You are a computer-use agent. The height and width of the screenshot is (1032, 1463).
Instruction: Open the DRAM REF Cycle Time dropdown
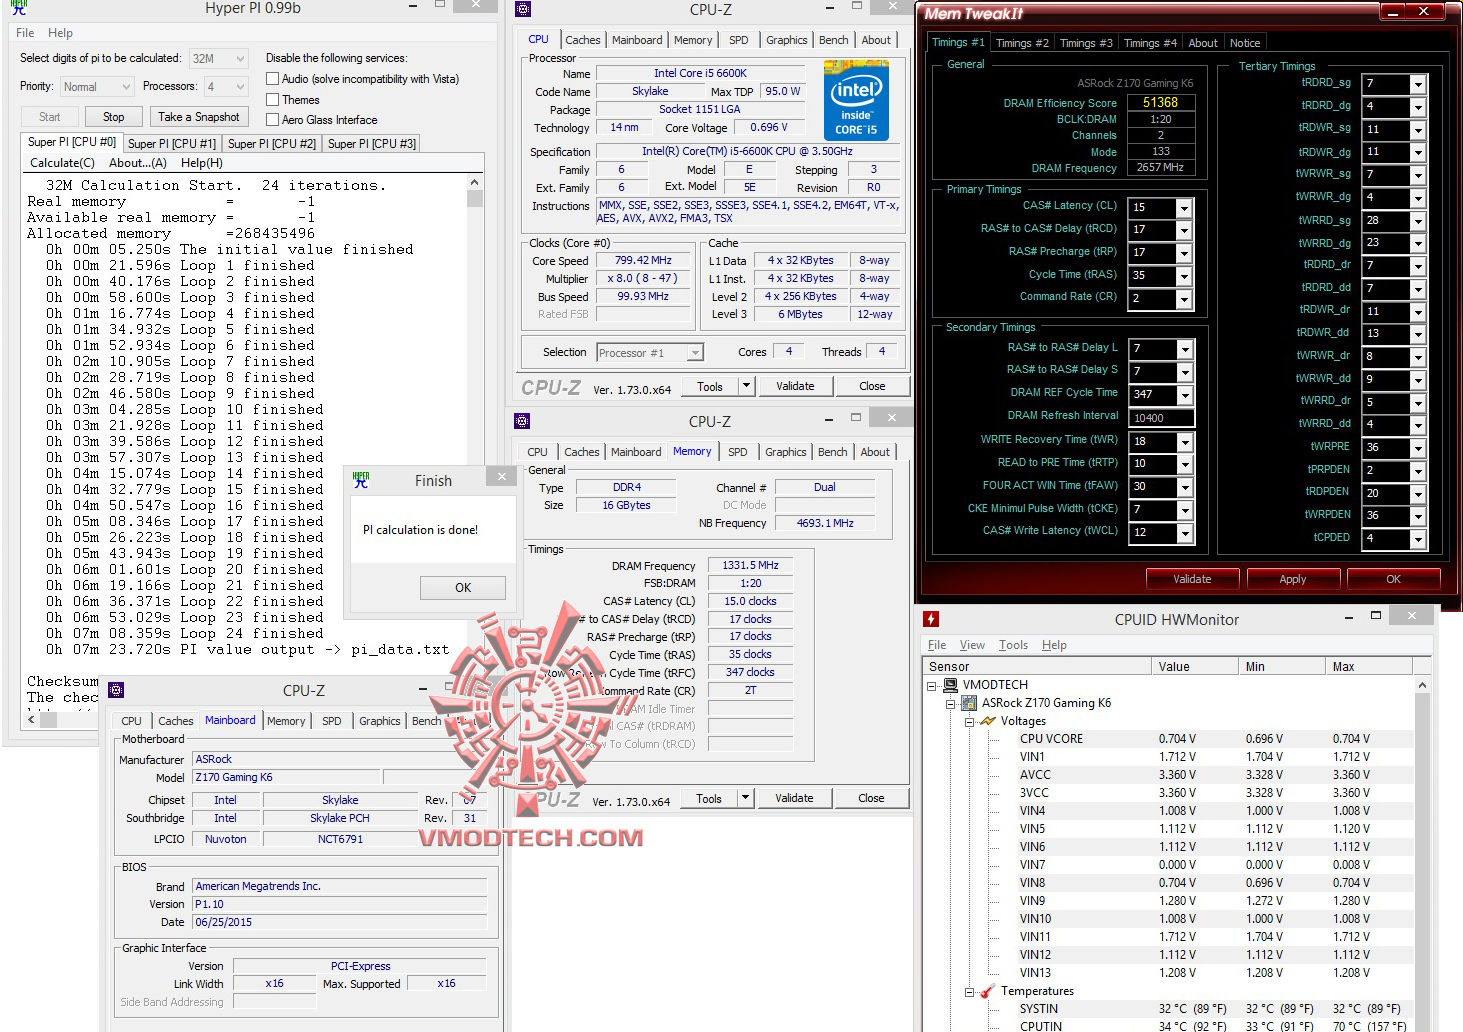point(1184,395)
